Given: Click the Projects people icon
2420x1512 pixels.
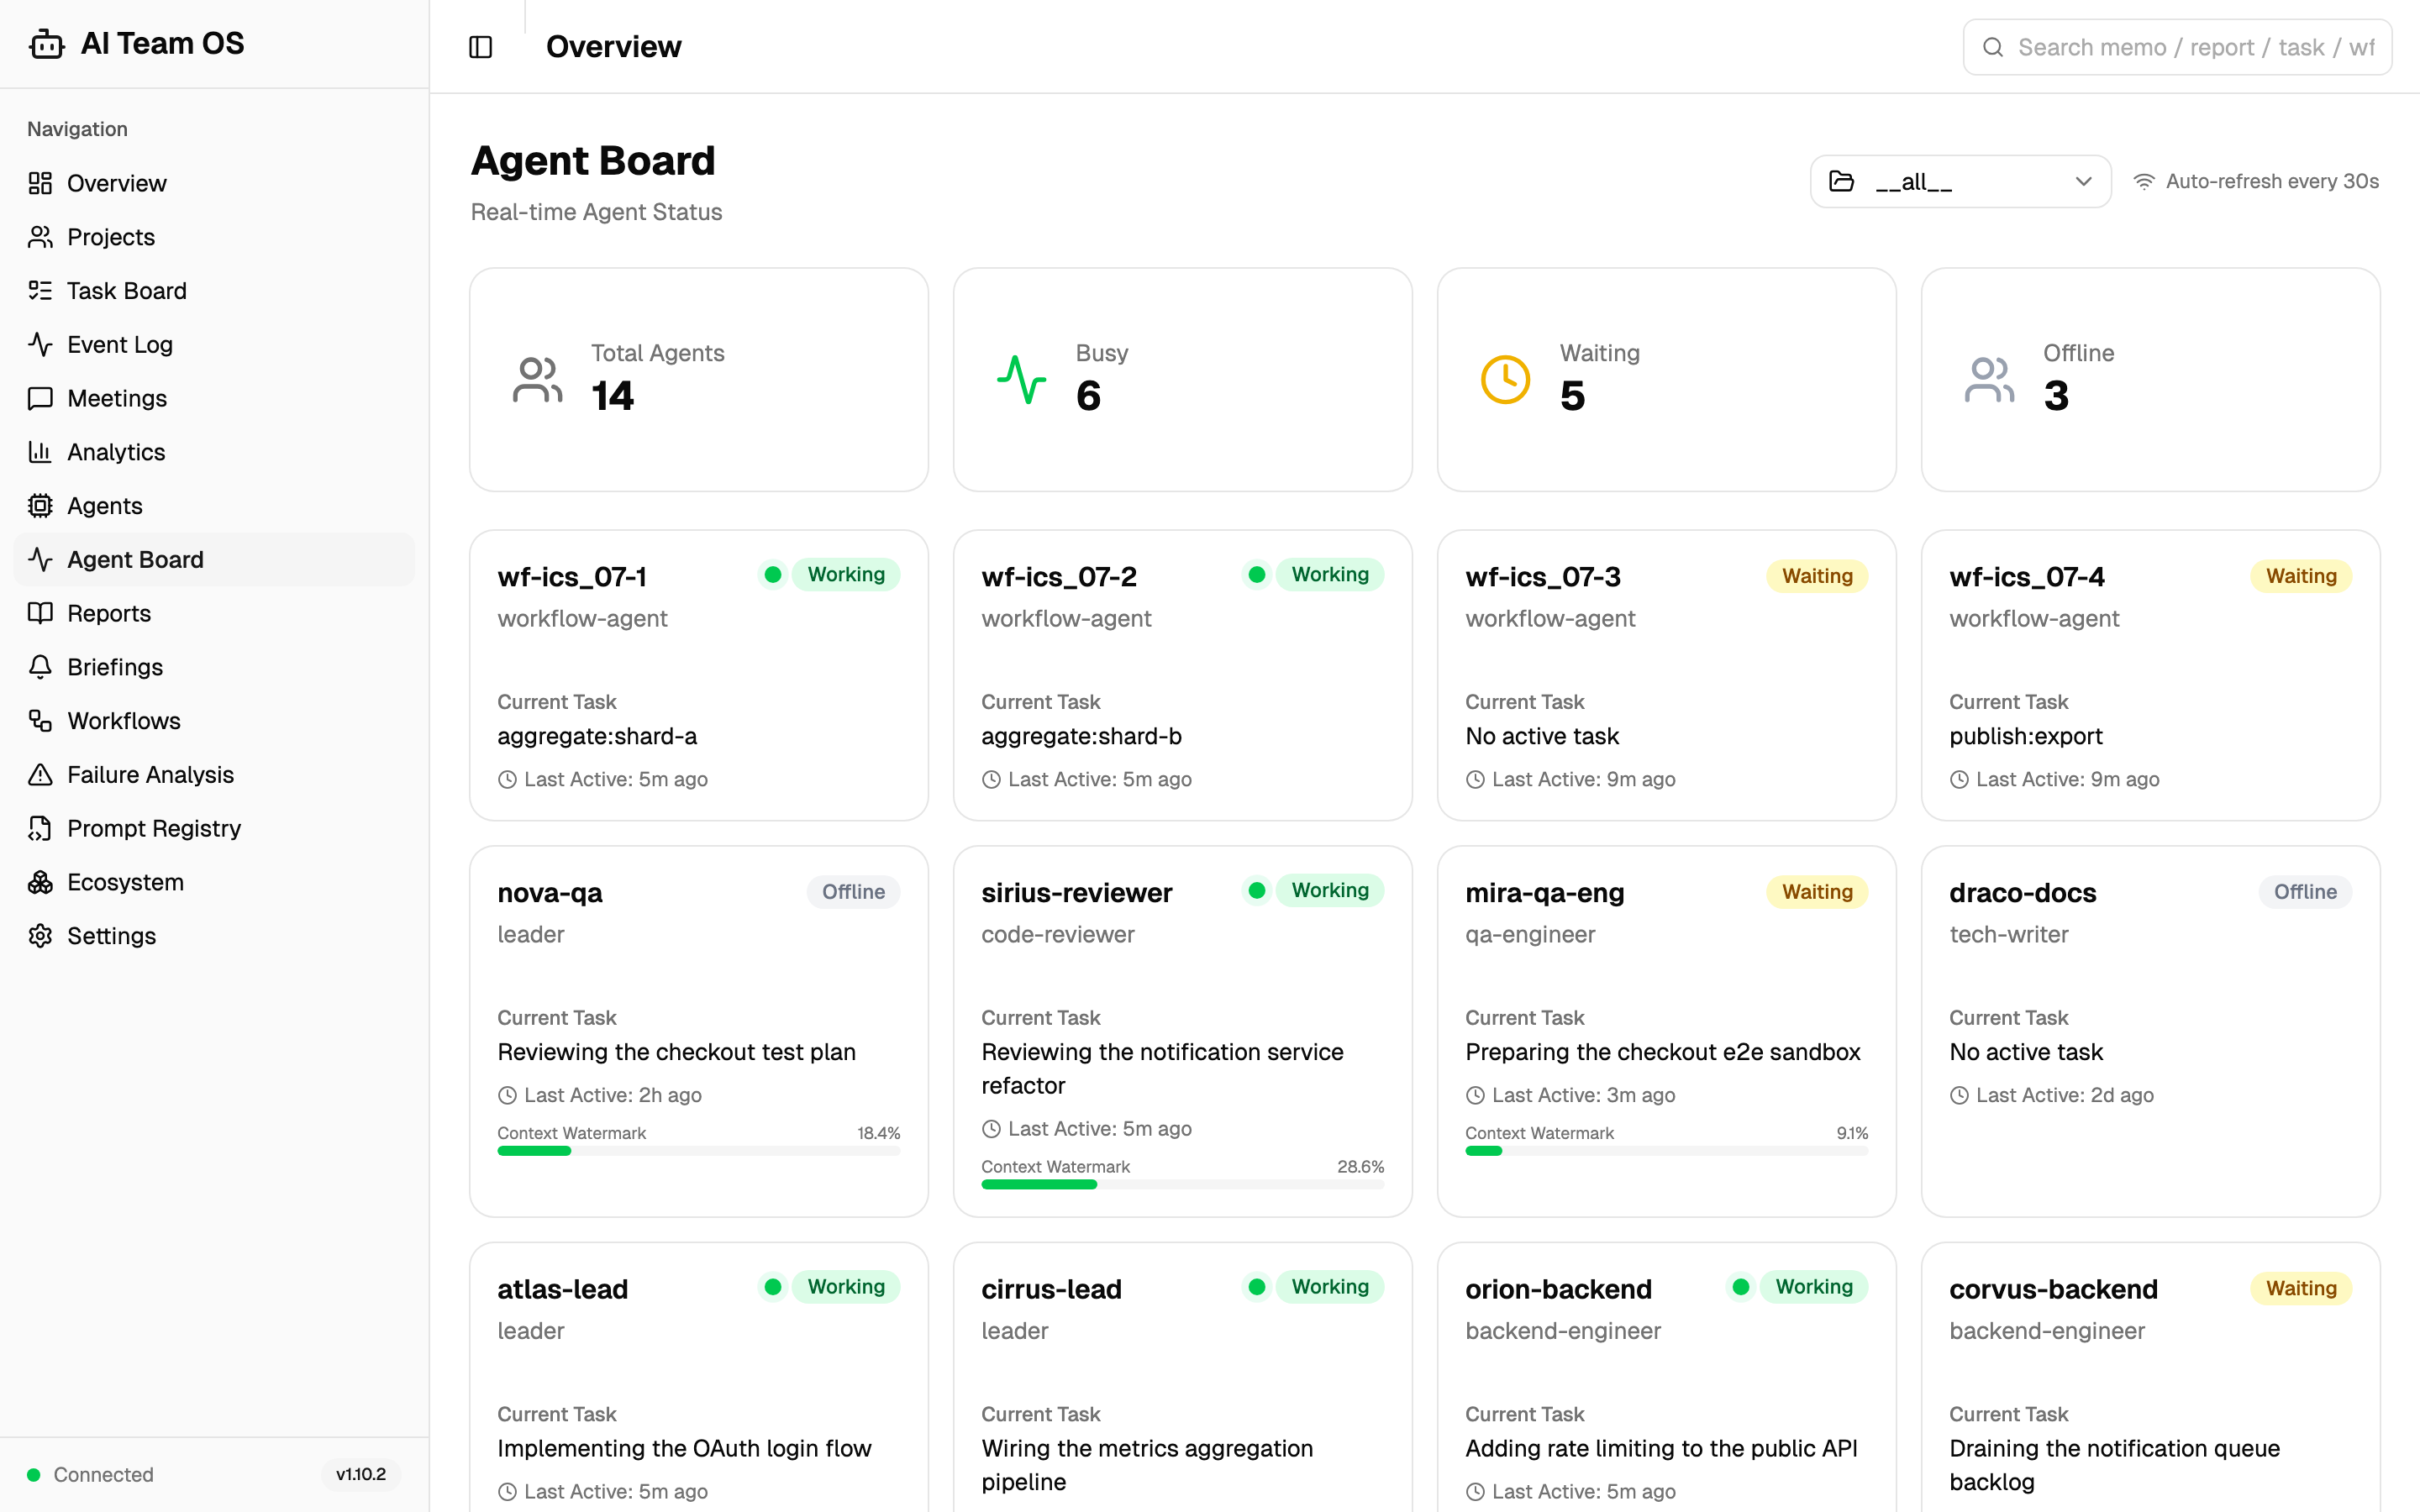Looking at the screenshot, I should pos(40,237).
